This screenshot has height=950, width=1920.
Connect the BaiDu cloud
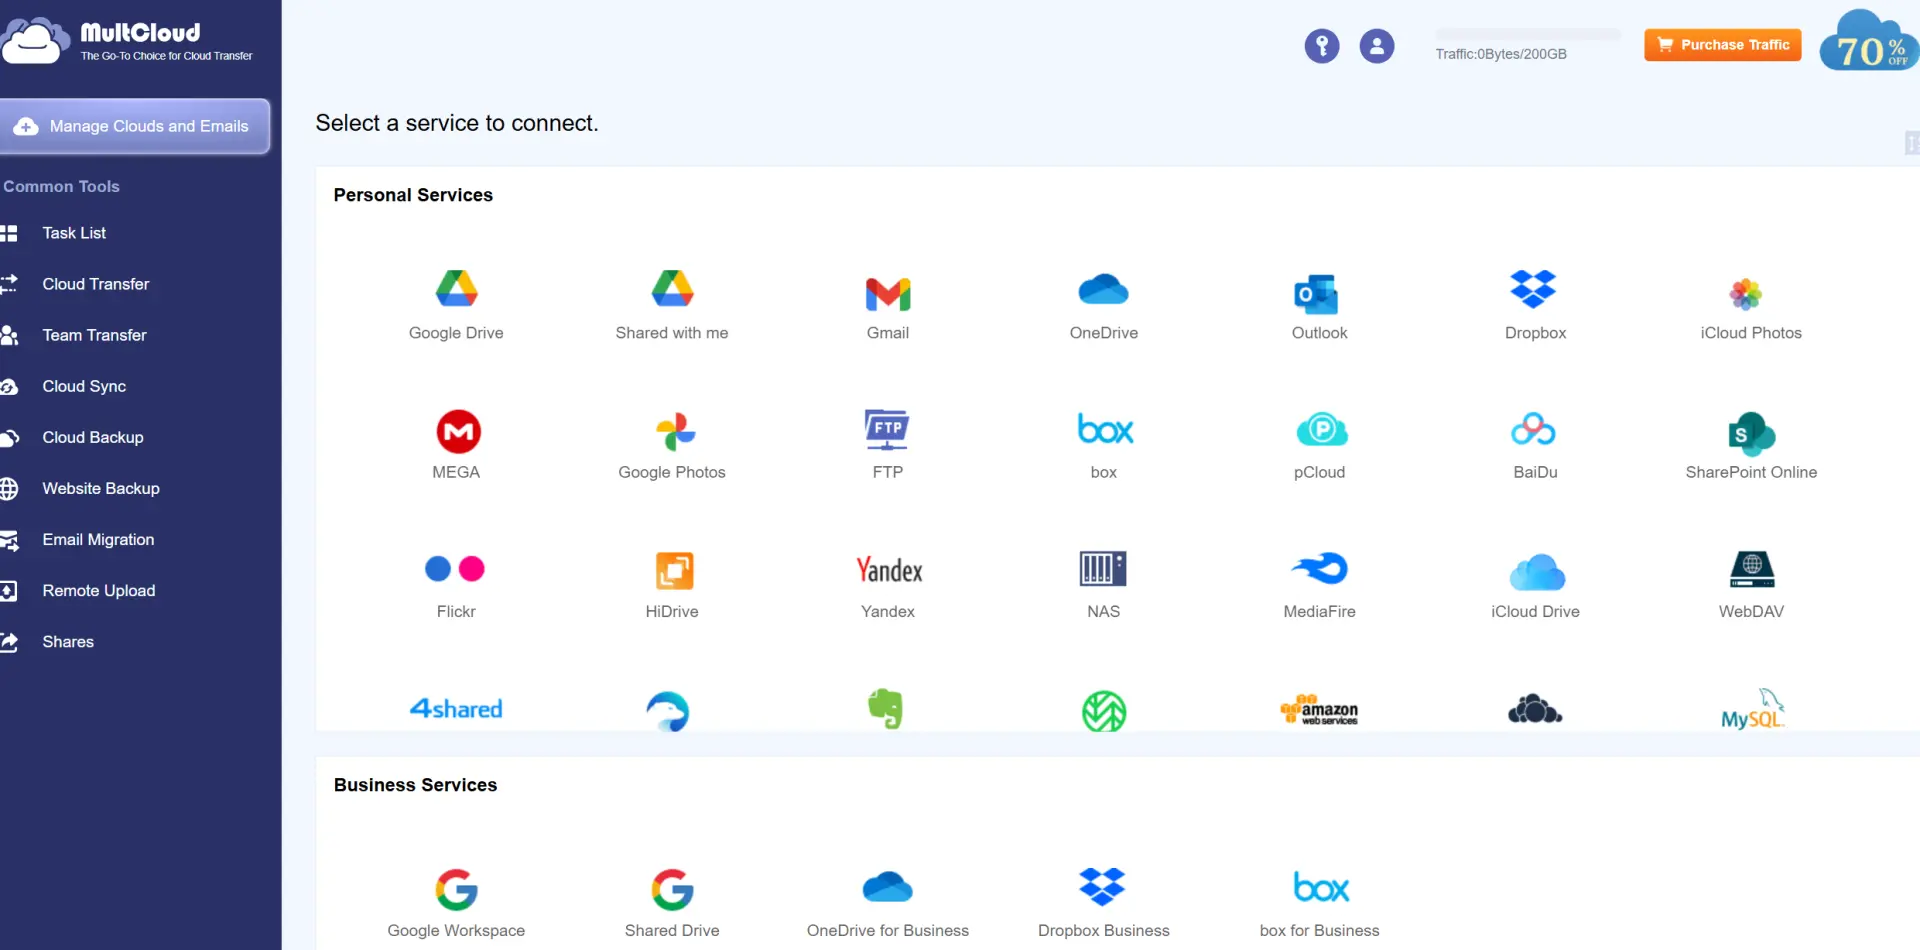[x=1535, y=445]
